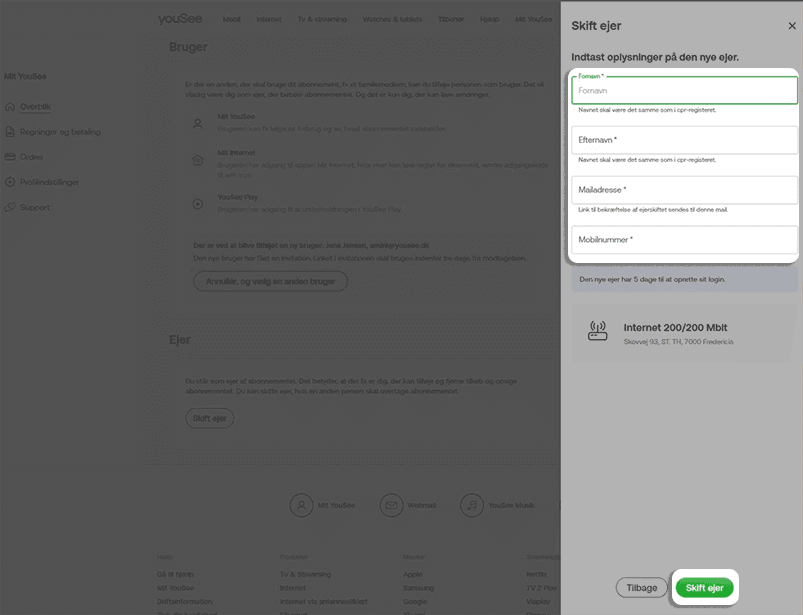Click the Mit YouSee person icon in footer

302,505
